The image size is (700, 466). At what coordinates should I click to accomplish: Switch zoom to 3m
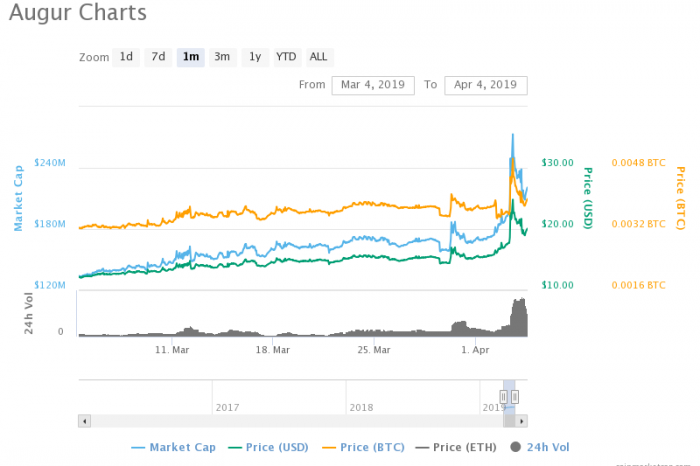222,57
